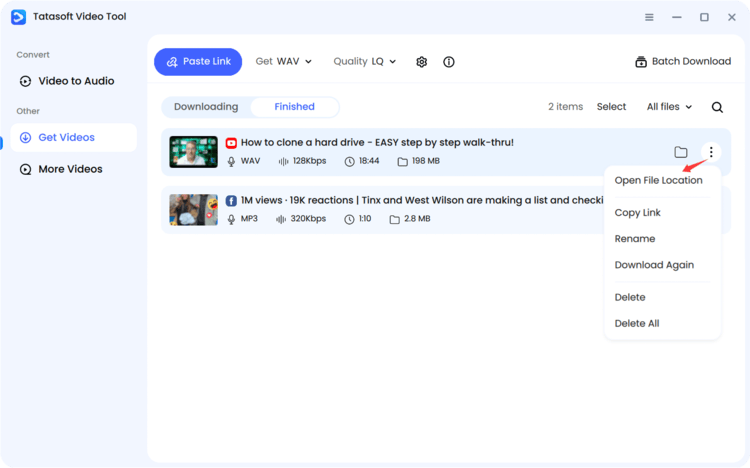Screen dimensions: 750x468
Task: Click the hard drive video thumbnail
Action: click(x=193, y=152)
